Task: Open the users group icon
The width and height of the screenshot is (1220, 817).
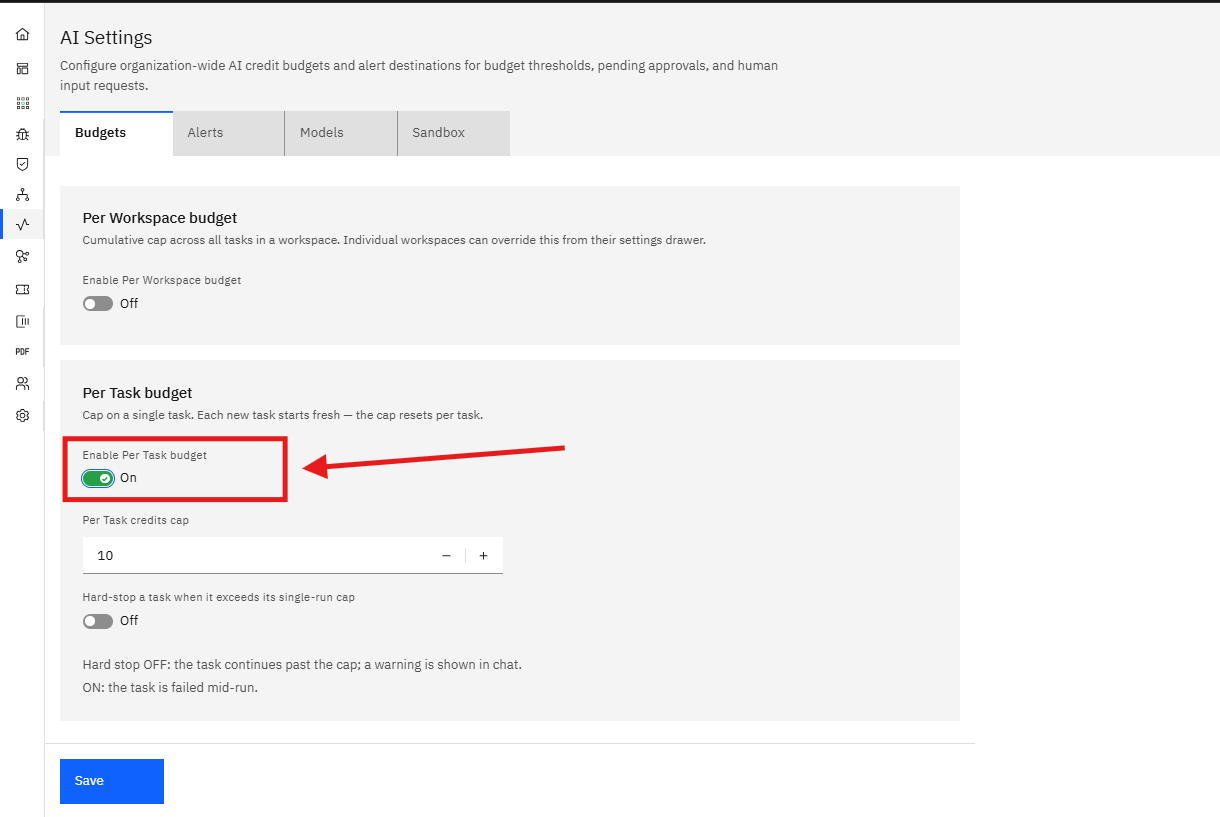Action: 22,383
